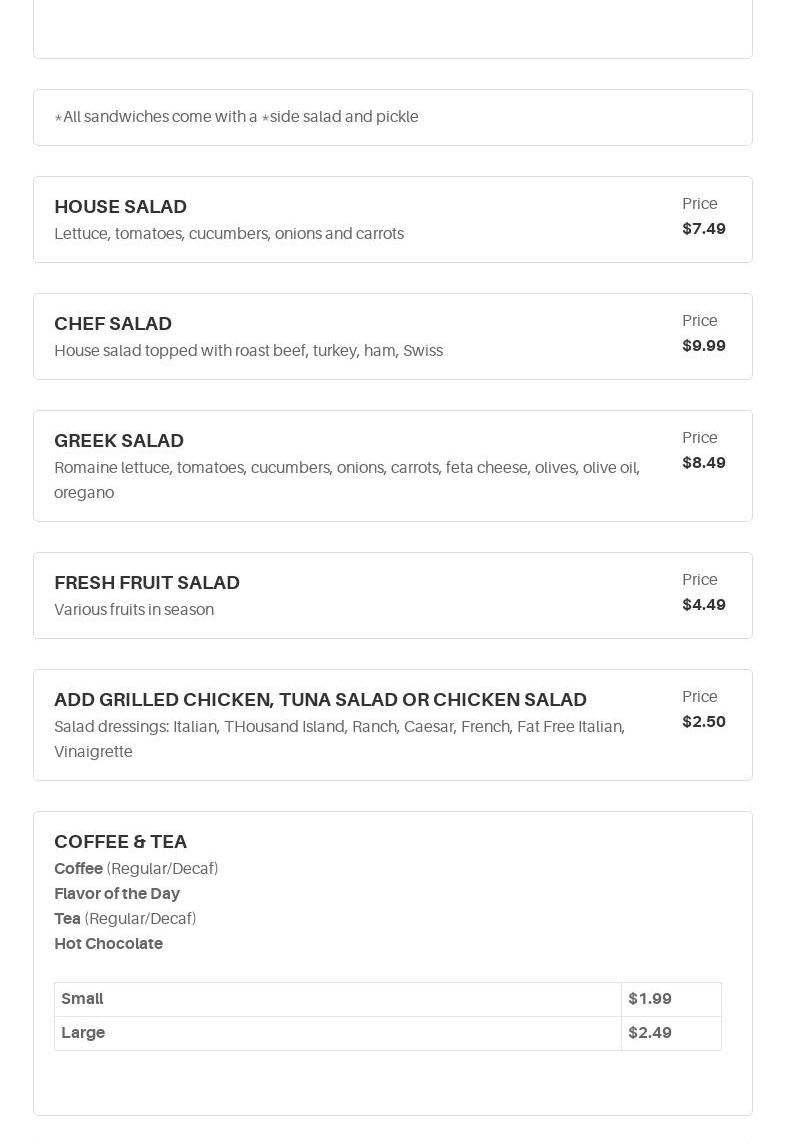Click the Hot Chocolate item

pos(108,944)
